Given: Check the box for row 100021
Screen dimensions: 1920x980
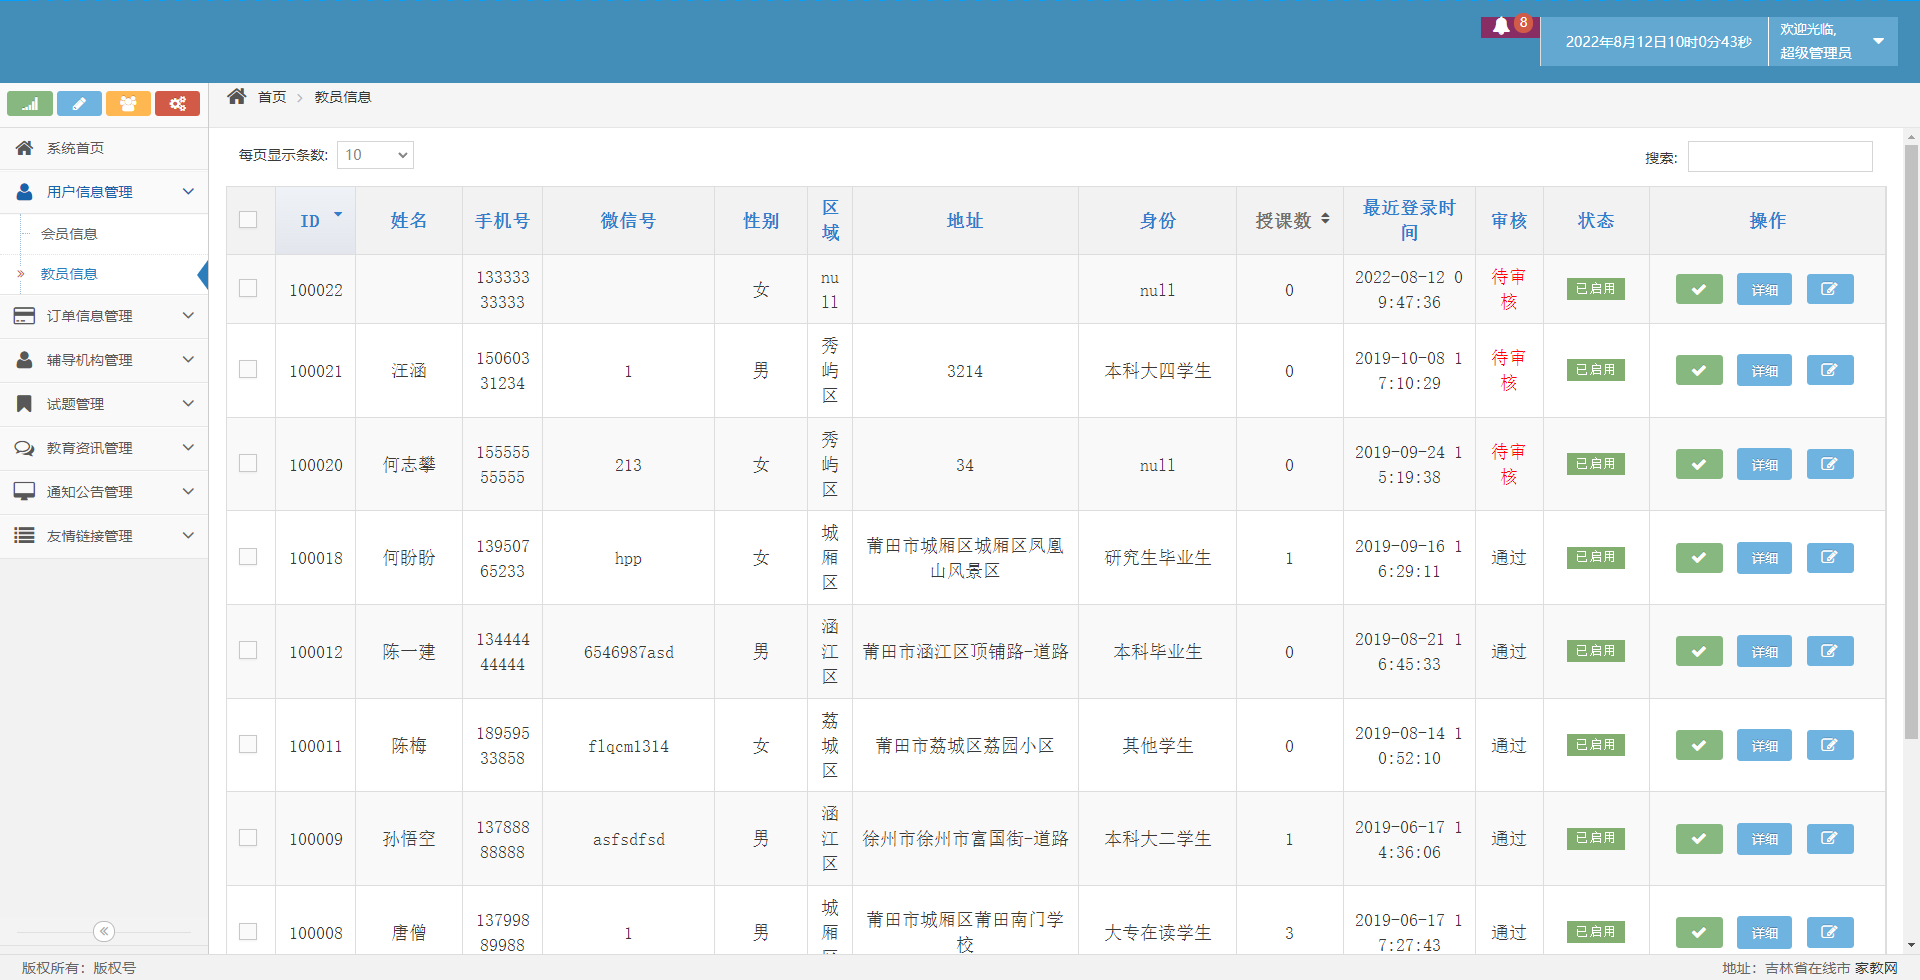Looking at the screenshot, I should click(x=248, y=369).
